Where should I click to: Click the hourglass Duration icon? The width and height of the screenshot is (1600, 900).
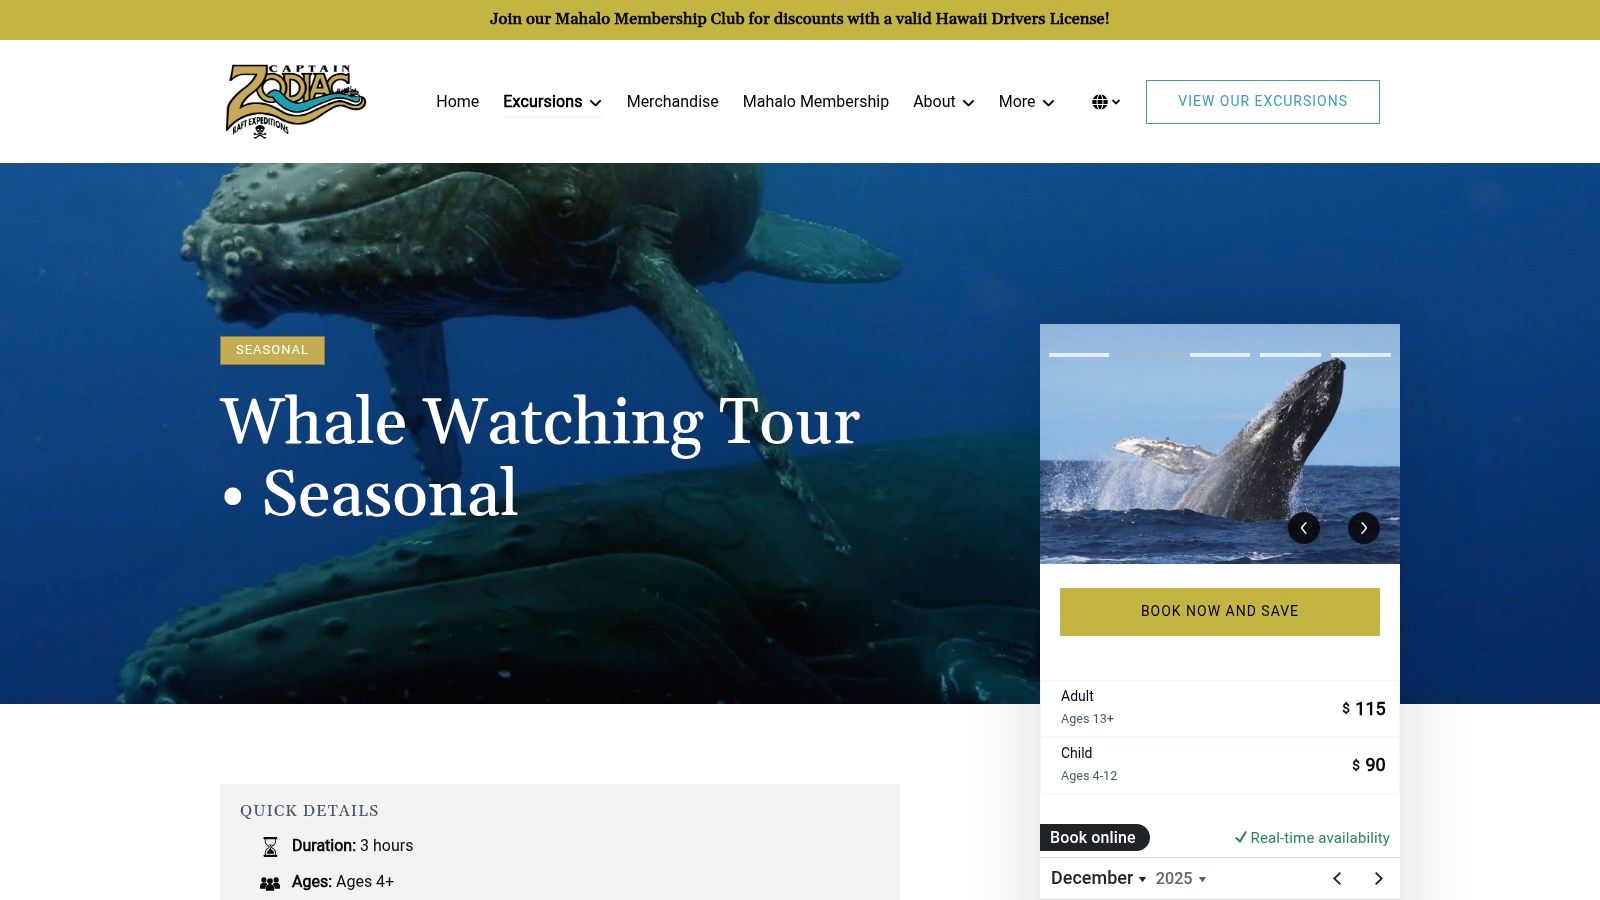click(270, 847)
